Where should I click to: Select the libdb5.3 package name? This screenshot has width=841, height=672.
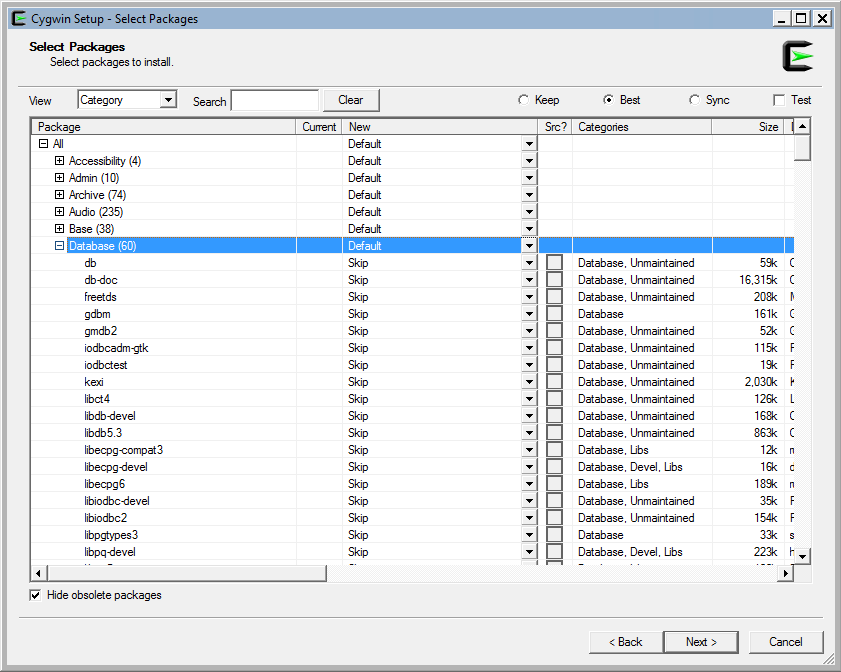pyautogui.click(x=103, y=433)
